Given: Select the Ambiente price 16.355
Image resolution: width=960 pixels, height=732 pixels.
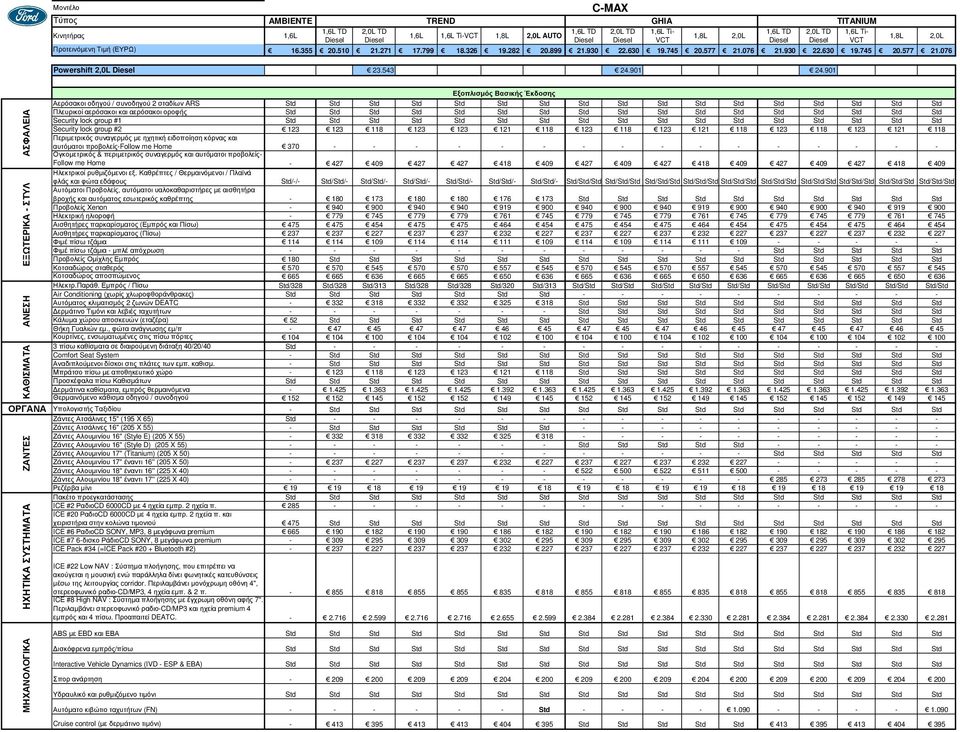Looking at the screenshot, I should click(x=299, y=51).
